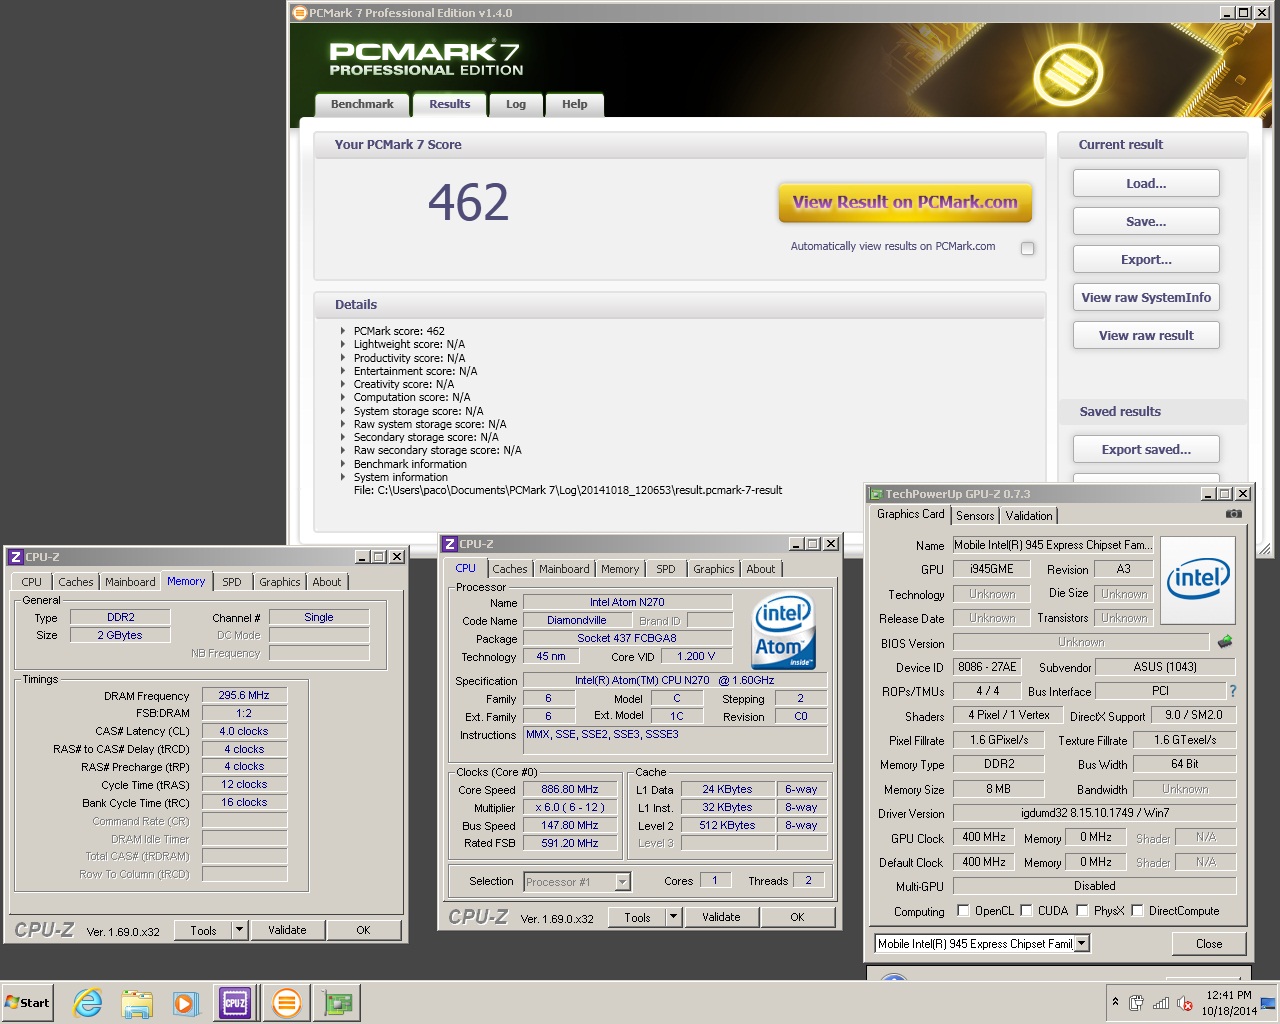Click the DRAM Frequency value 295.6 MHz

245,695
